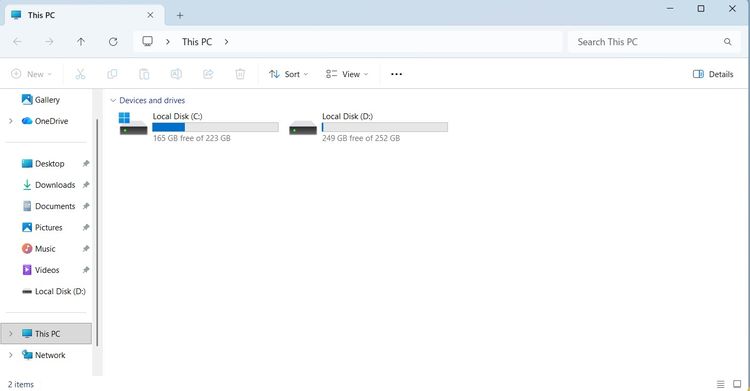Screen dimensions: 750x391
Task: Add a new tab
Action: [180, 15]
